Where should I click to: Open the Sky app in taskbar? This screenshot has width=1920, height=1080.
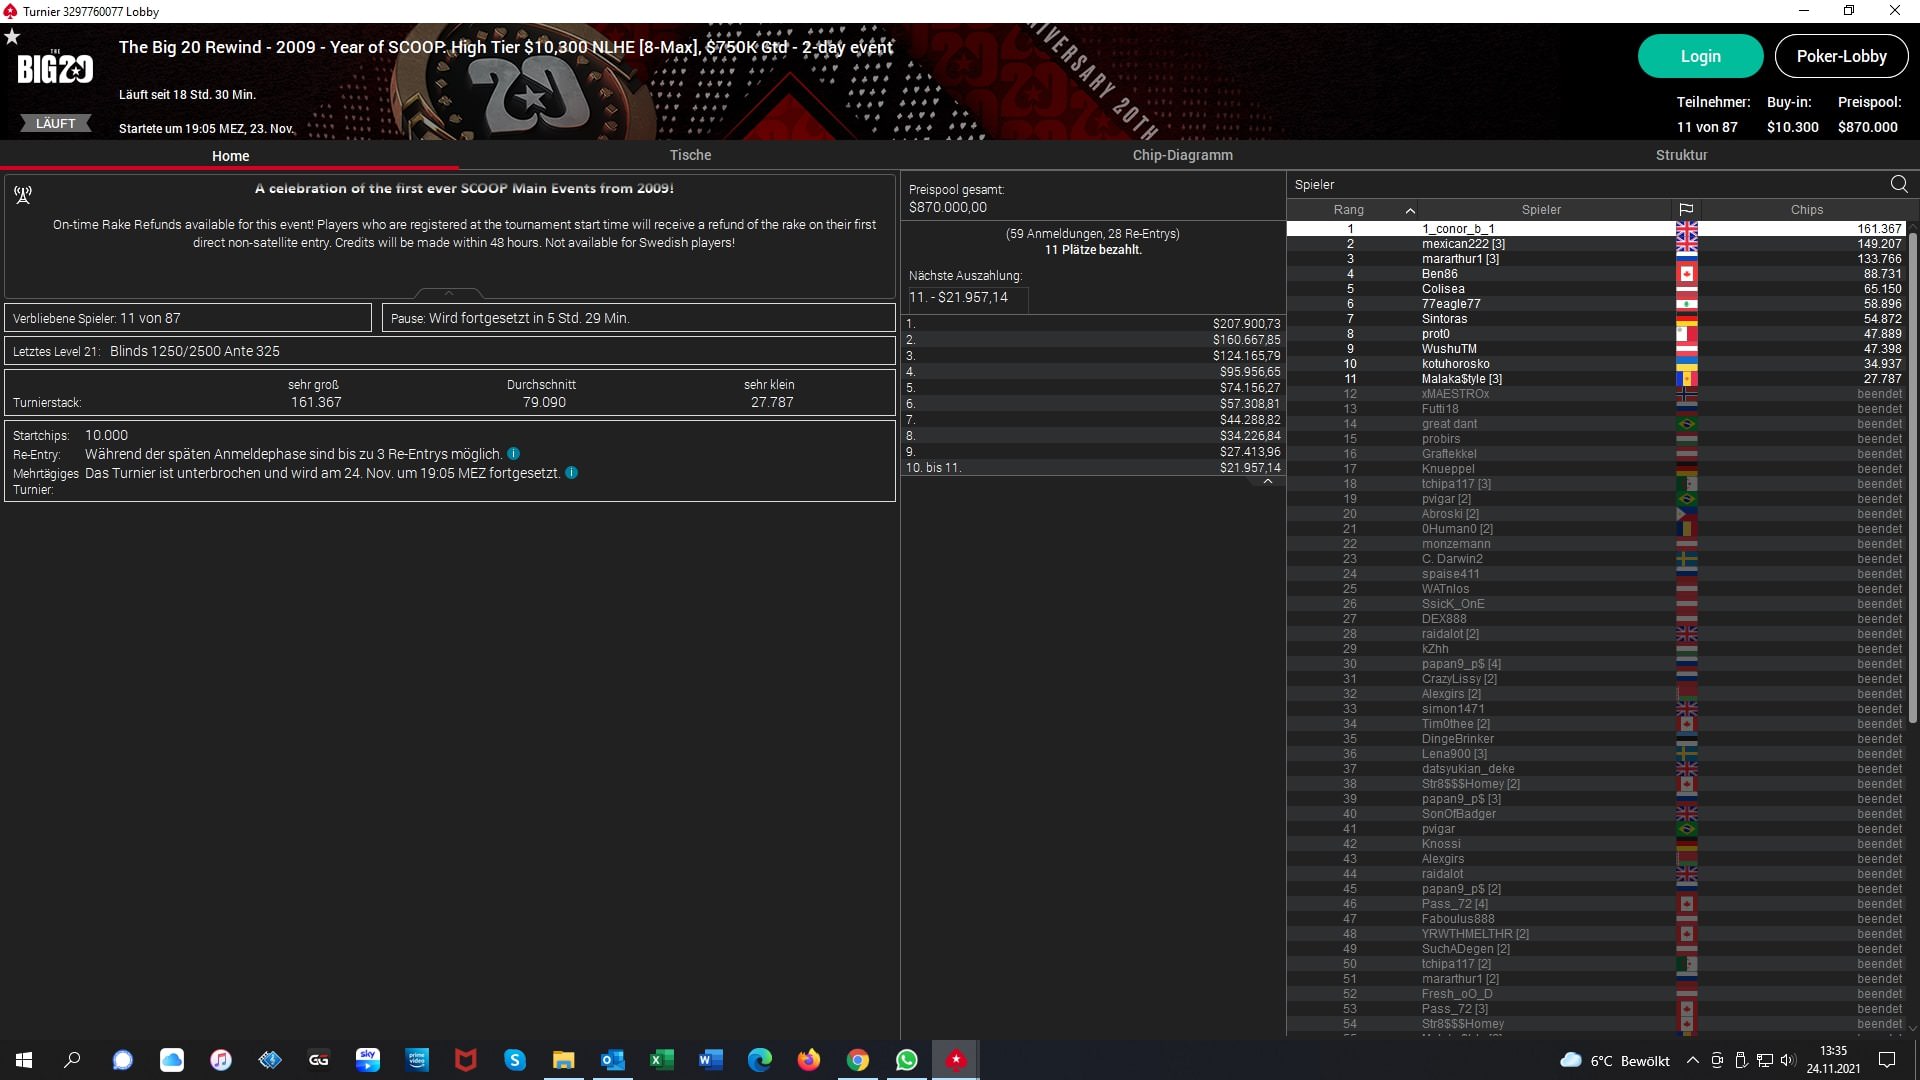[x=368, y=1060]
